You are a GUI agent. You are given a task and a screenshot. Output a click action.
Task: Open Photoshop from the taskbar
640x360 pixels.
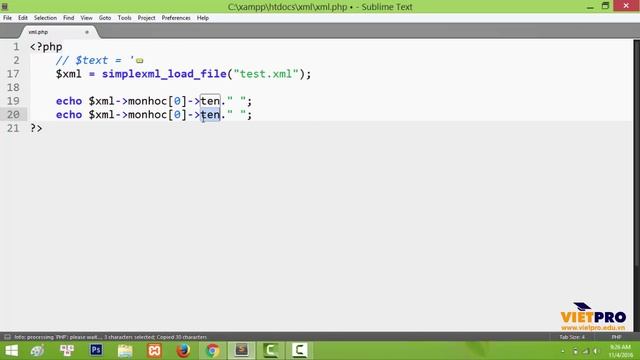[96, 351]
